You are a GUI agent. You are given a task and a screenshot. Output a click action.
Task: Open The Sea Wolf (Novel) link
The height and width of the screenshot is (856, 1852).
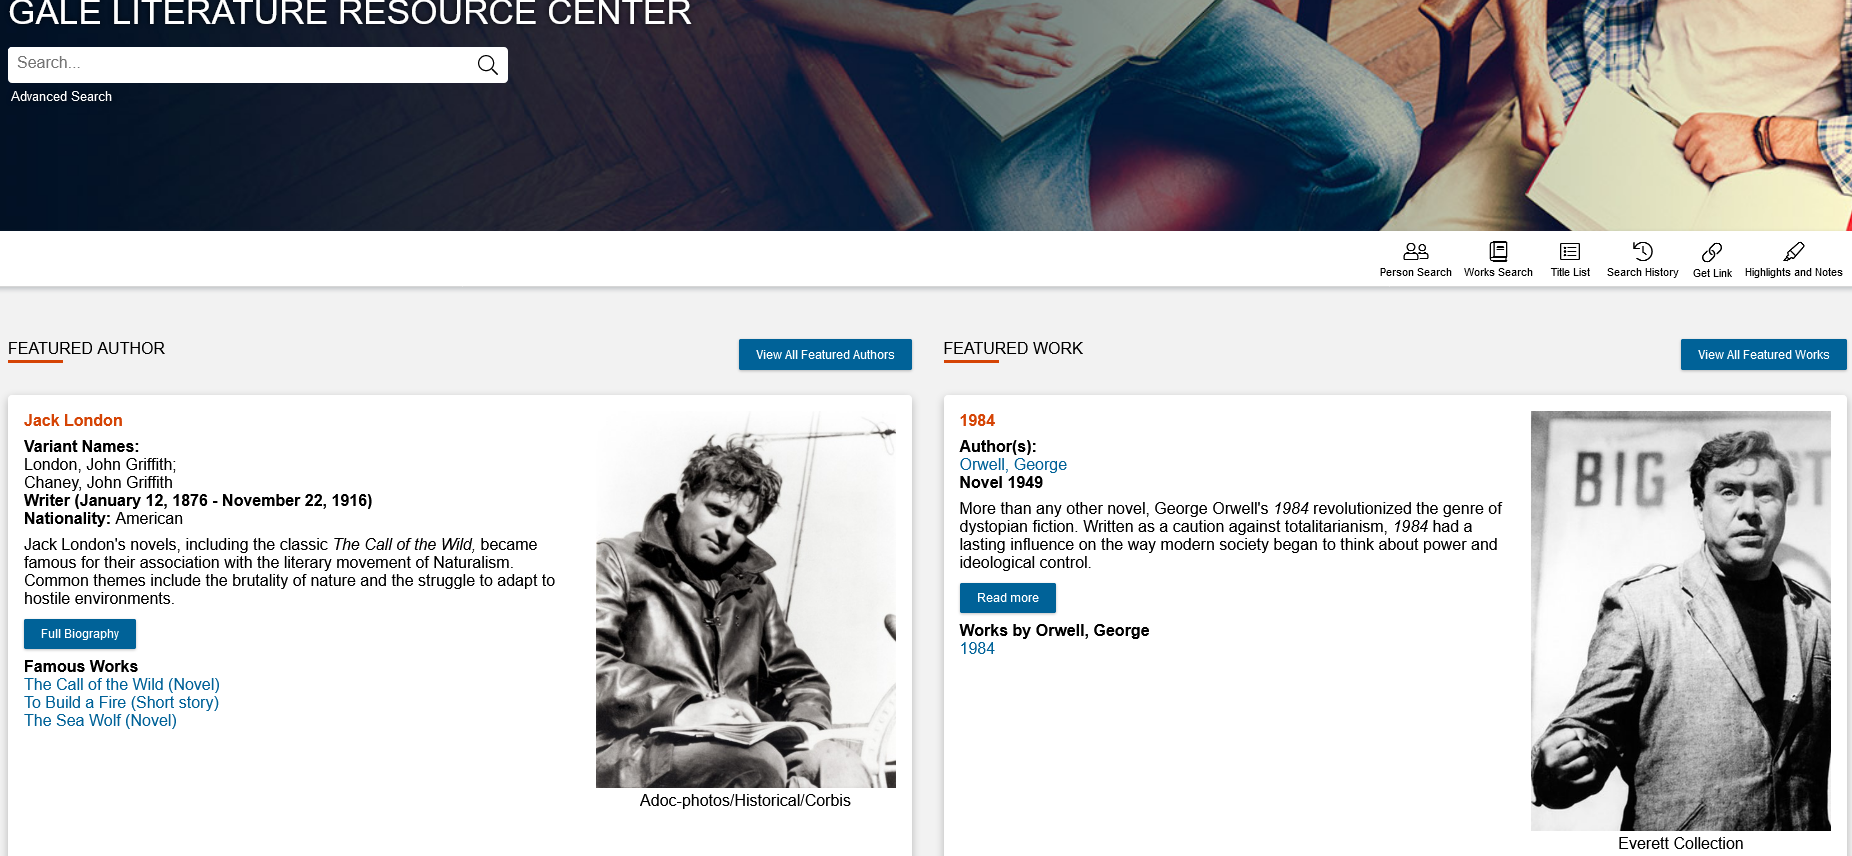100,721
